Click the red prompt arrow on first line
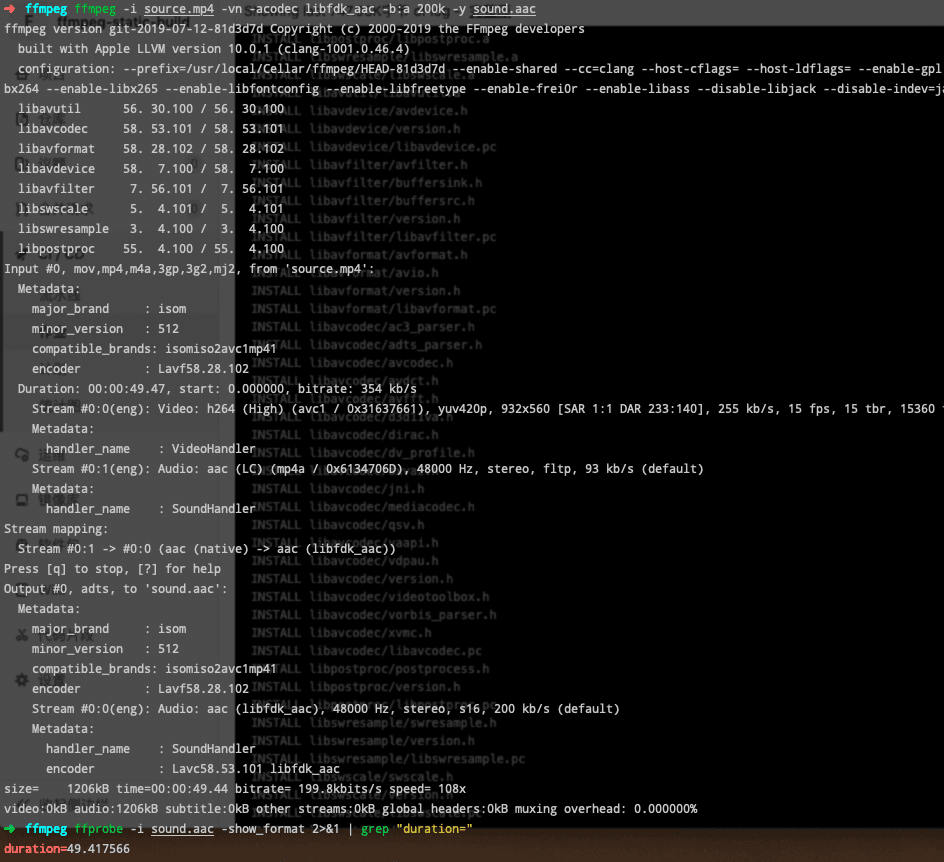Screen dimensions: 944x862 [9, 9]
